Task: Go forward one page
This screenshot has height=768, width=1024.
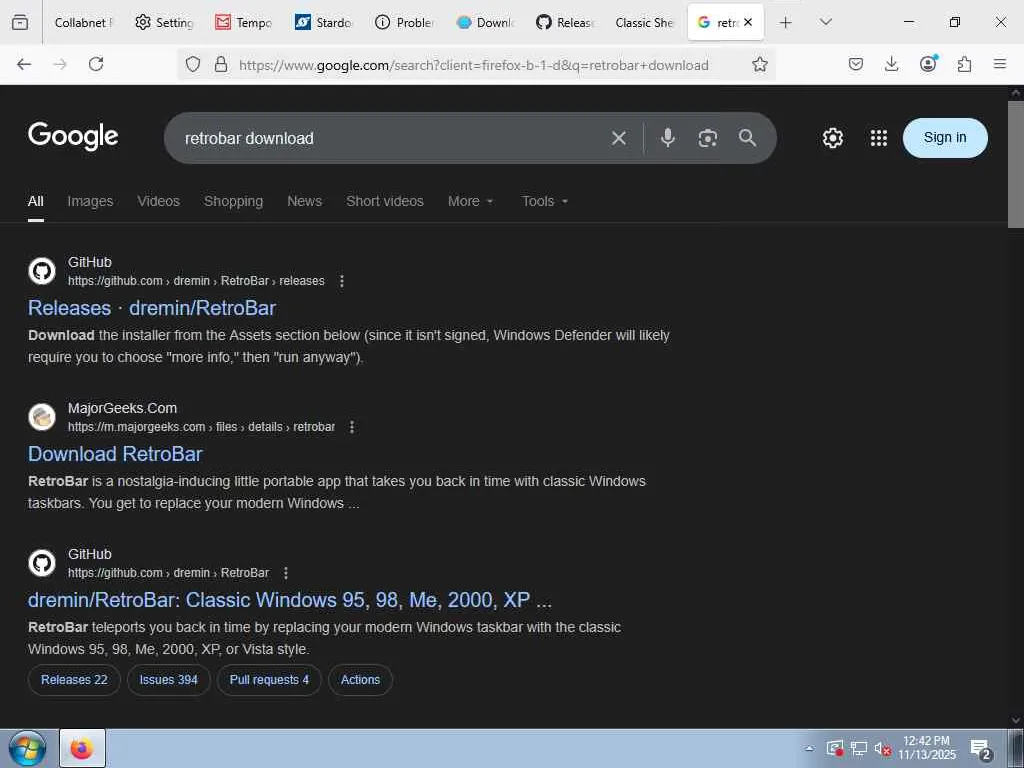Action: [x=60, y=64]
